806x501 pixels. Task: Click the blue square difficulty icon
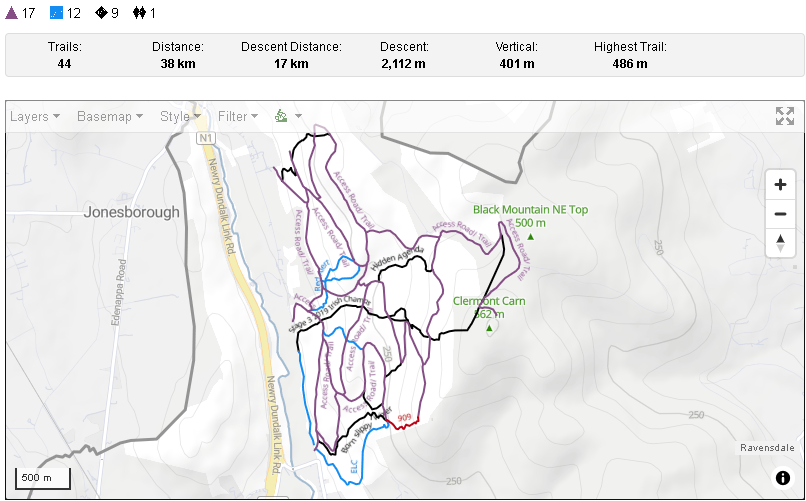point(57,14)
